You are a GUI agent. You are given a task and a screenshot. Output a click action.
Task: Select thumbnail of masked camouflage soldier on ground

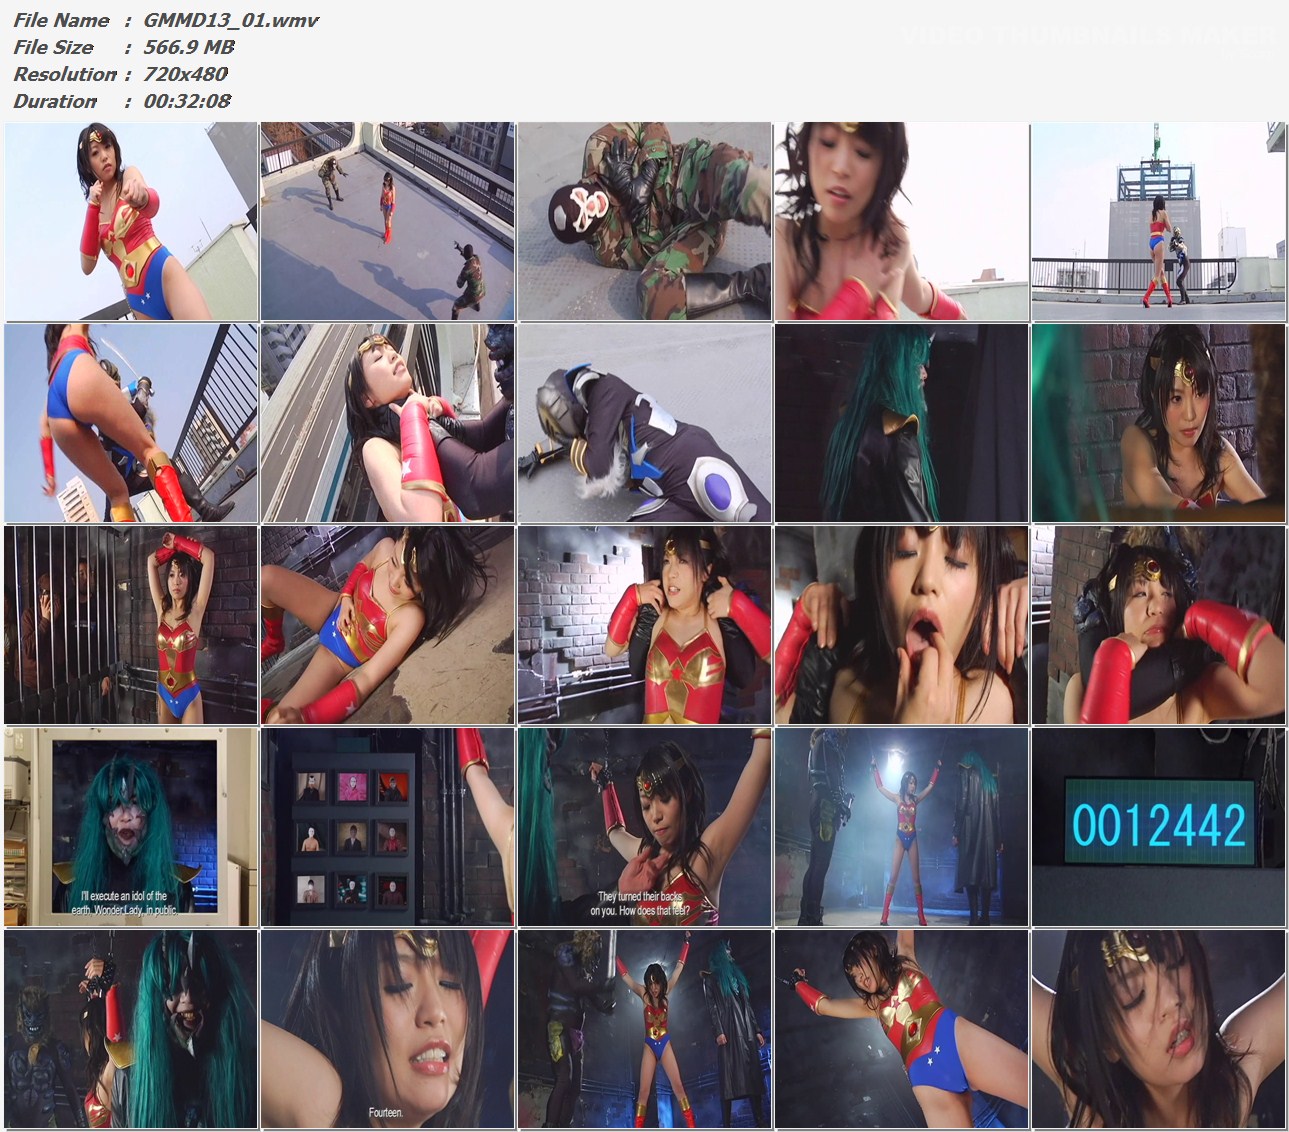pos(645,221)
